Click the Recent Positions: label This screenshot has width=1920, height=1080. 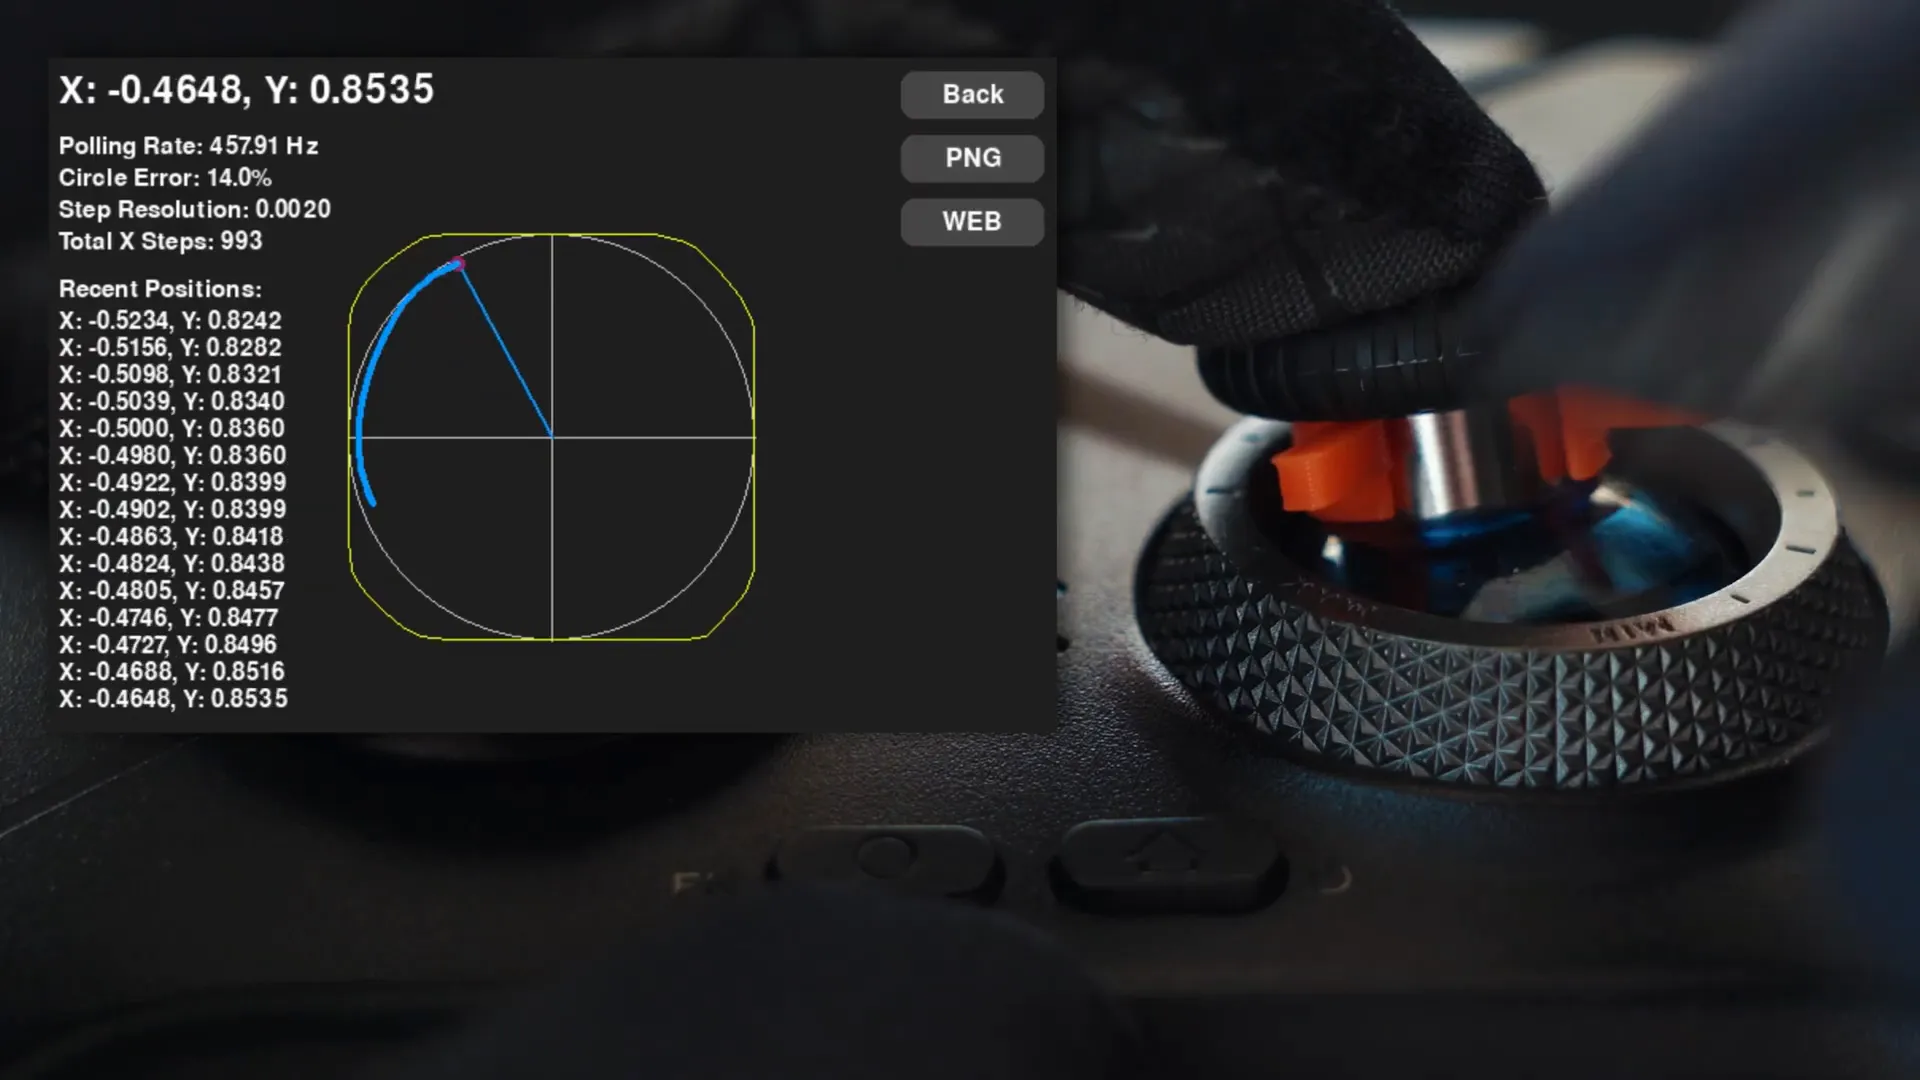(x=160, y=289)
